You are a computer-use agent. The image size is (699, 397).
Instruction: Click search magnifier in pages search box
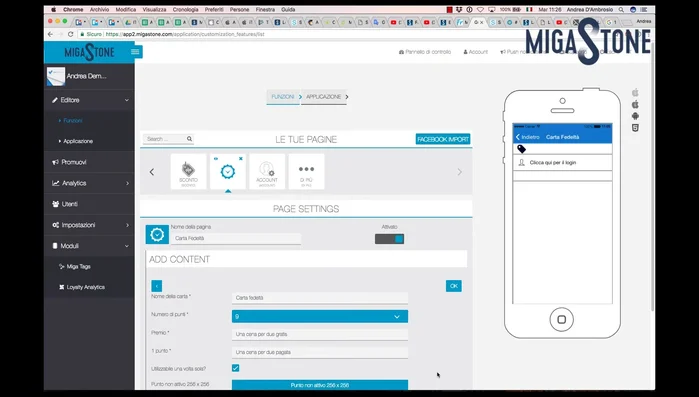click(x=189, y=139)
